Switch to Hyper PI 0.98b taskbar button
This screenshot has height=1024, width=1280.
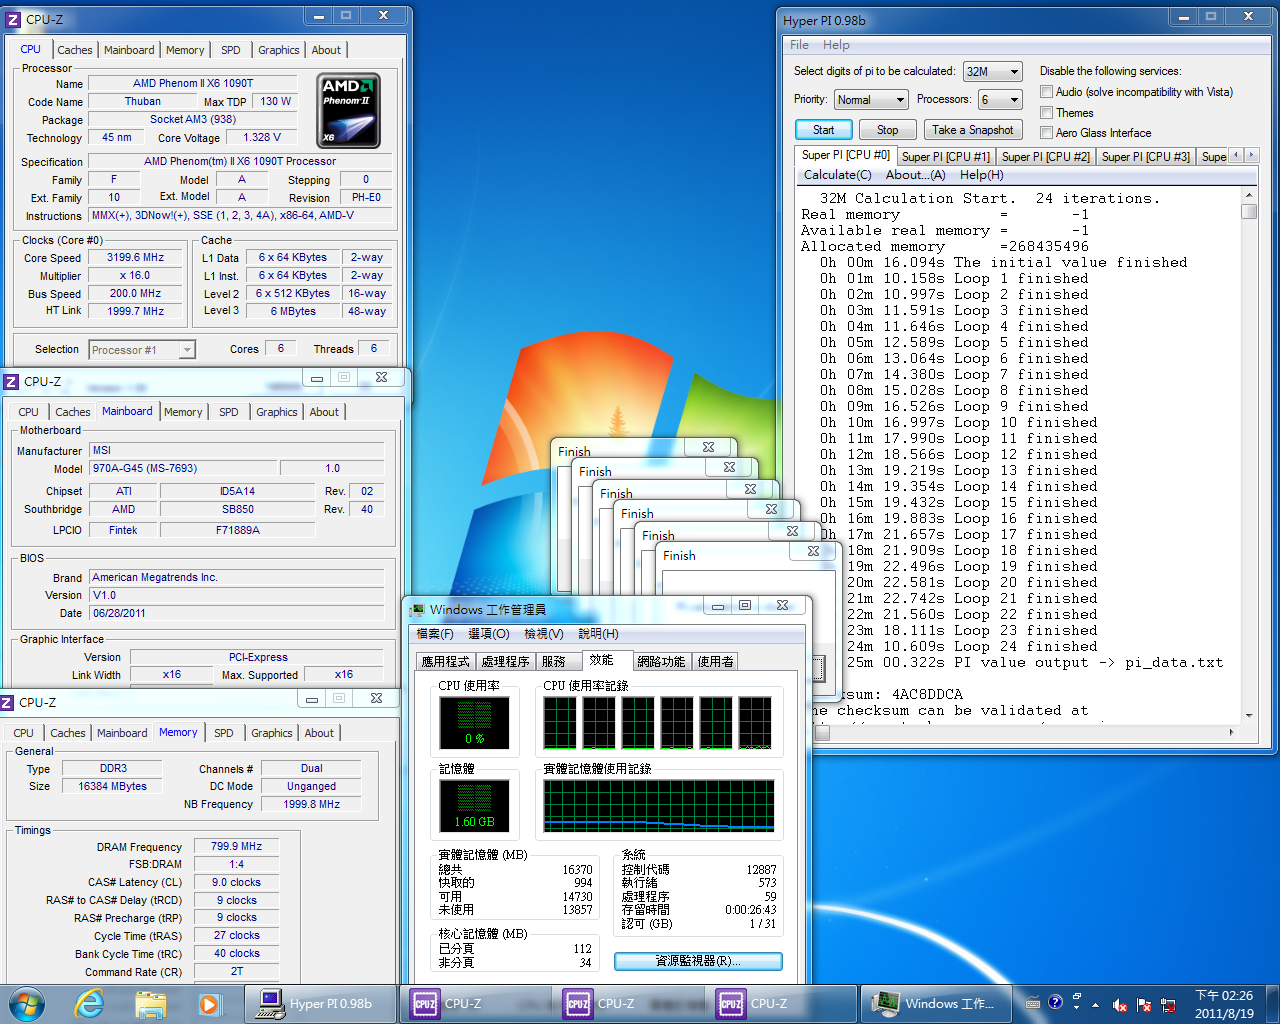pos(319,1003)
